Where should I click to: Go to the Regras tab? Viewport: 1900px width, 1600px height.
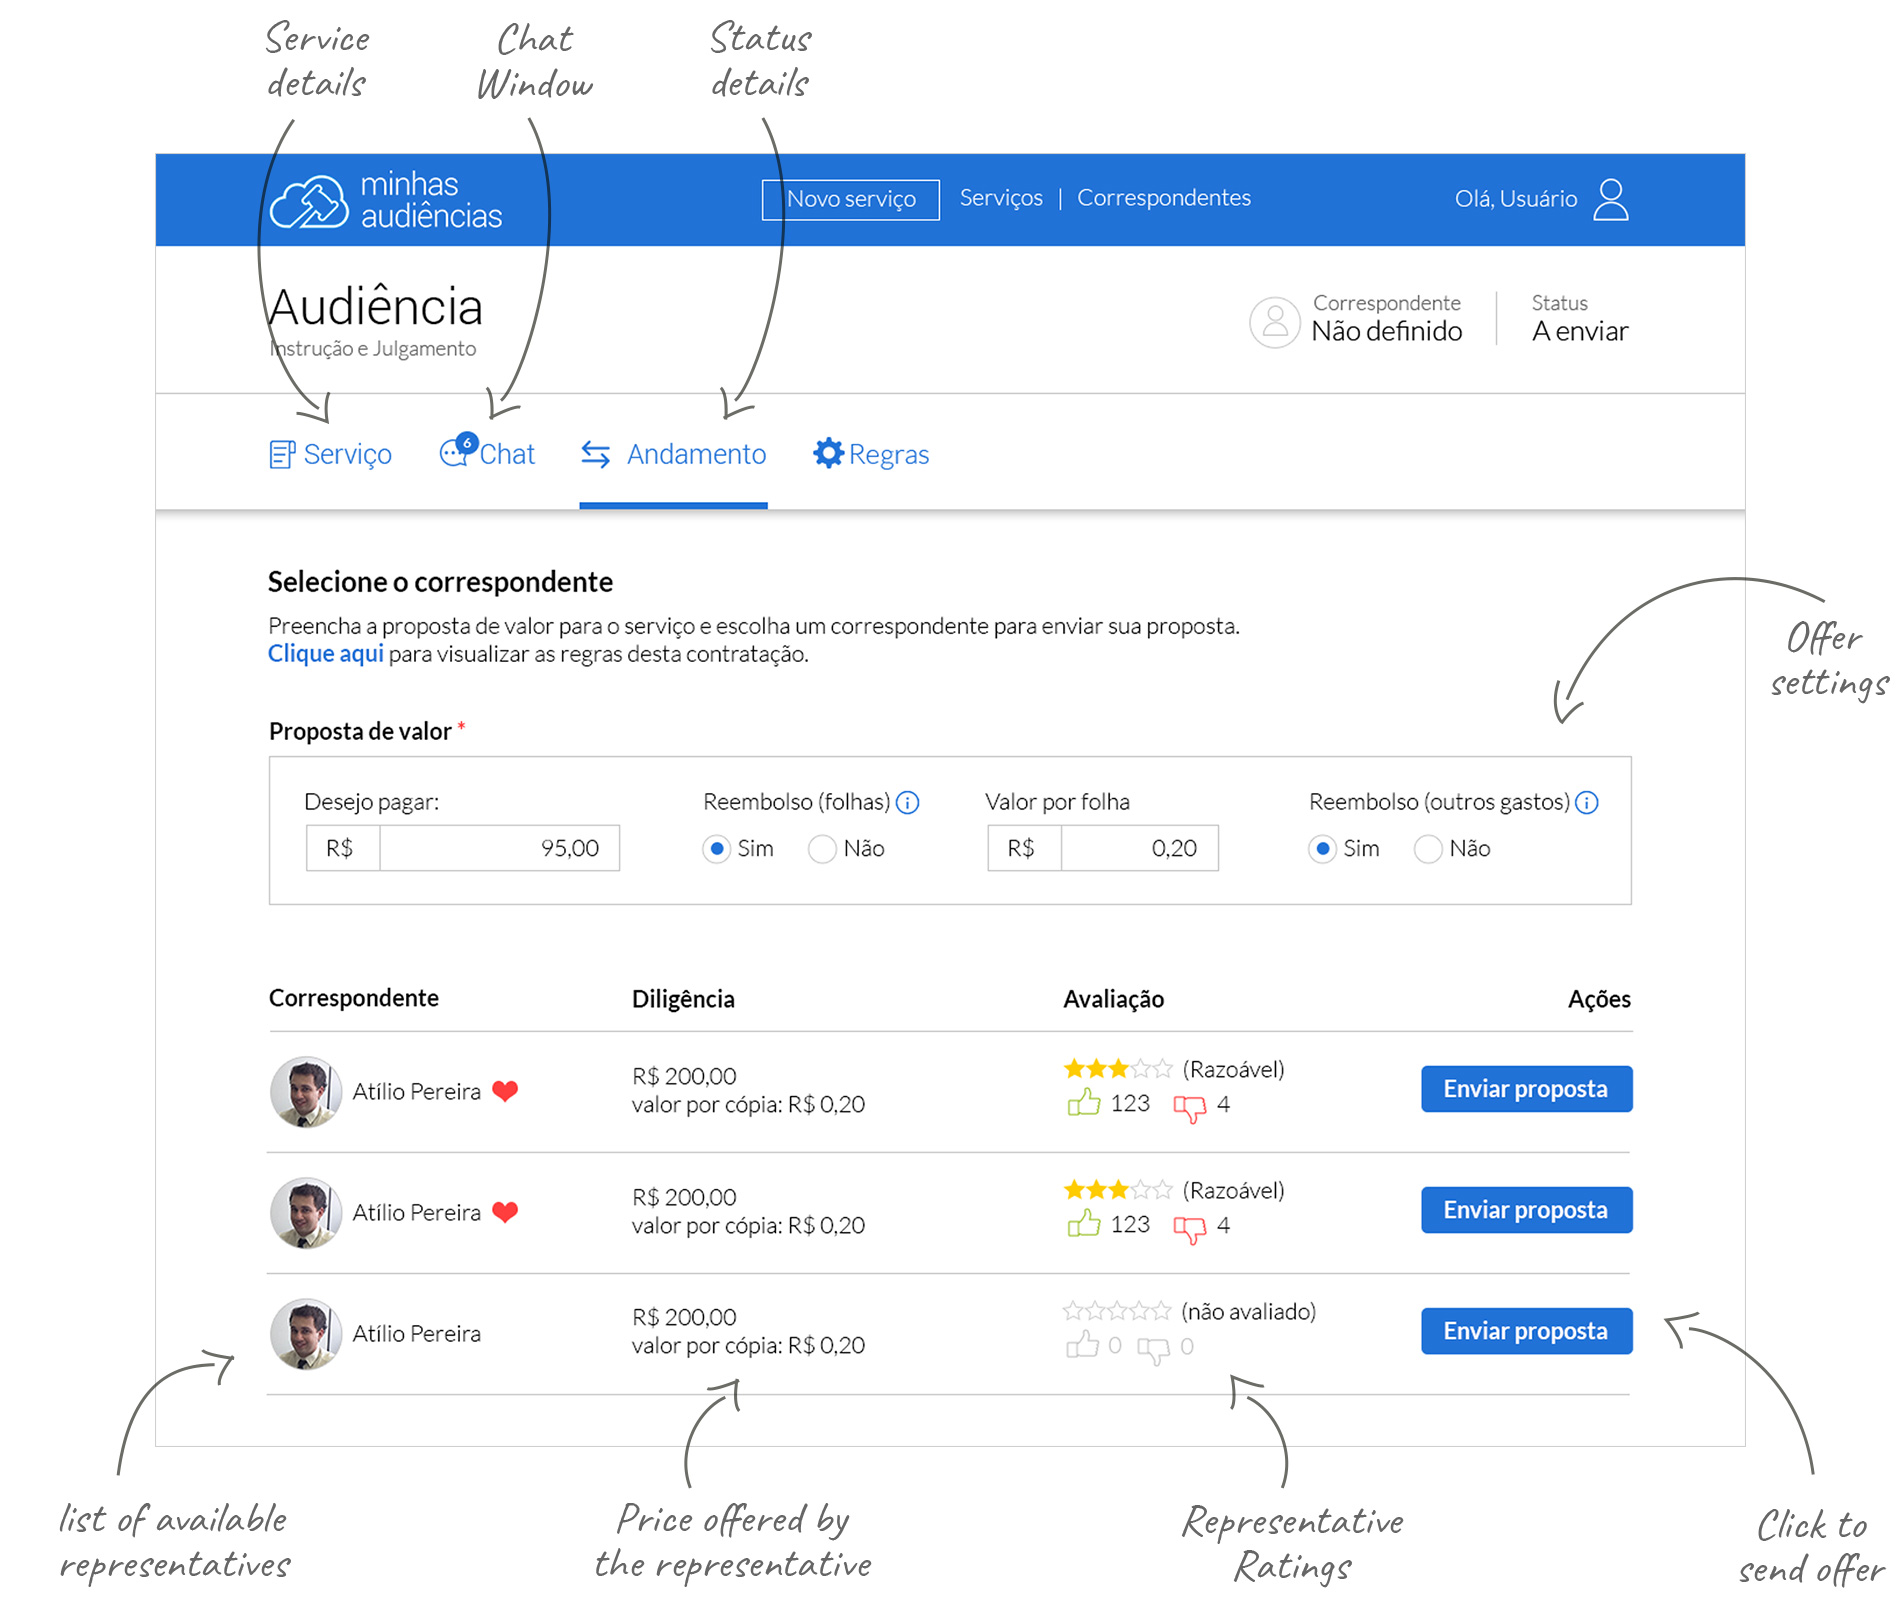point(871,454)
